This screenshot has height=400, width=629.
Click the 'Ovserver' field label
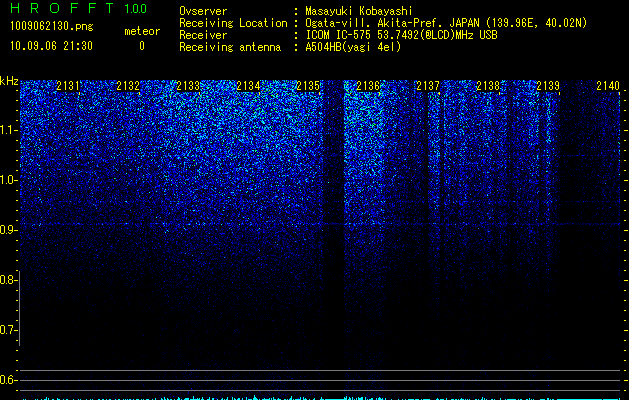203,11
